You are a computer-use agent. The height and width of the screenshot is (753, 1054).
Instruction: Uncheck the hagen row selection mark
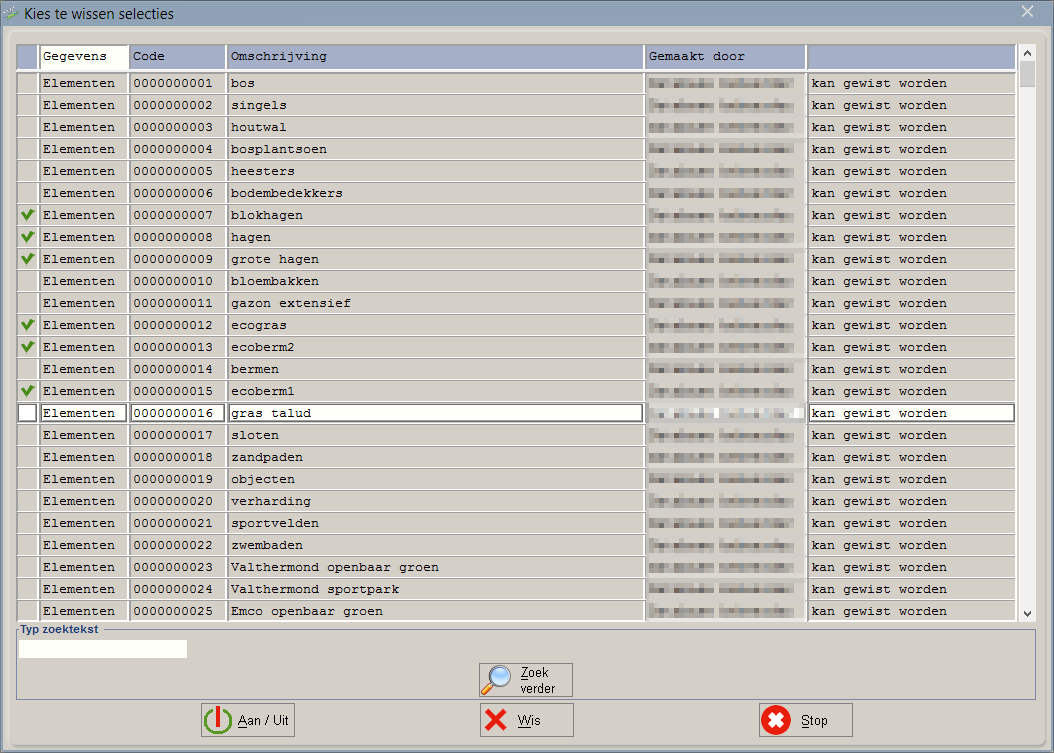tap(27, 237)
